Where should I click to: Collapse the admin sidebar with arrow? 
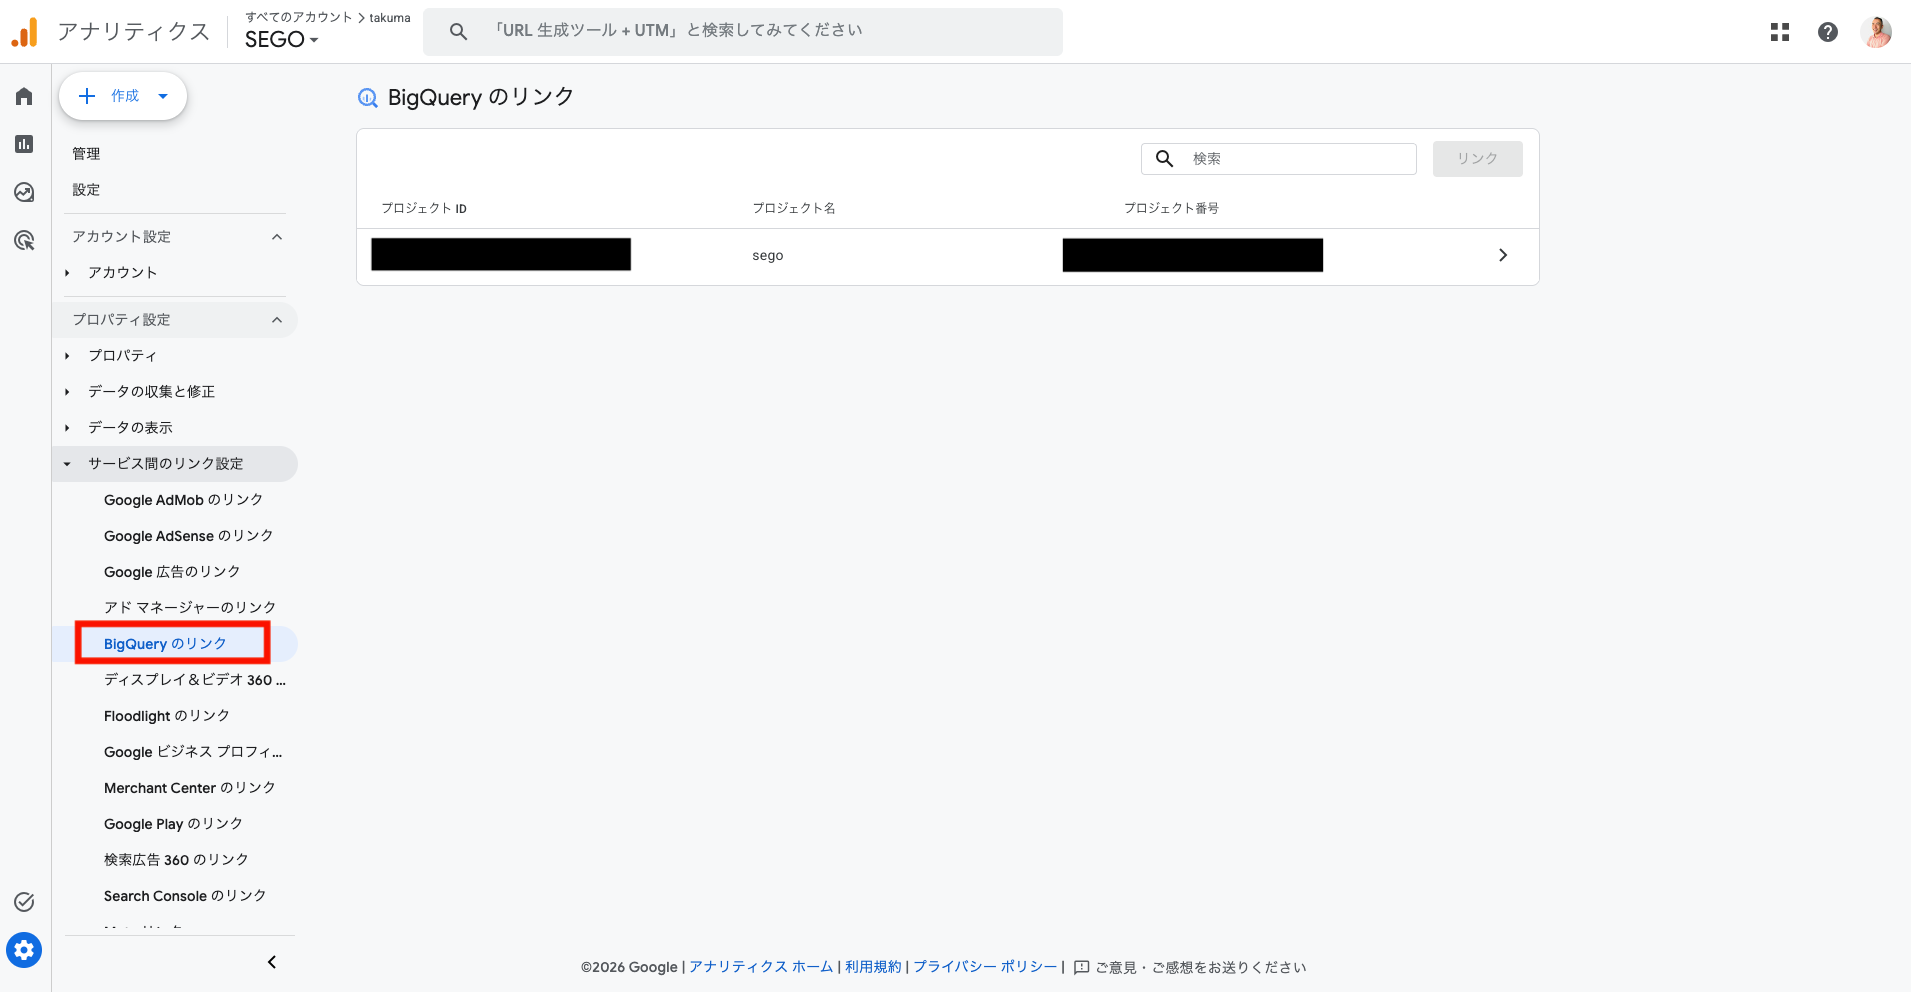click(x=272, y=962)
